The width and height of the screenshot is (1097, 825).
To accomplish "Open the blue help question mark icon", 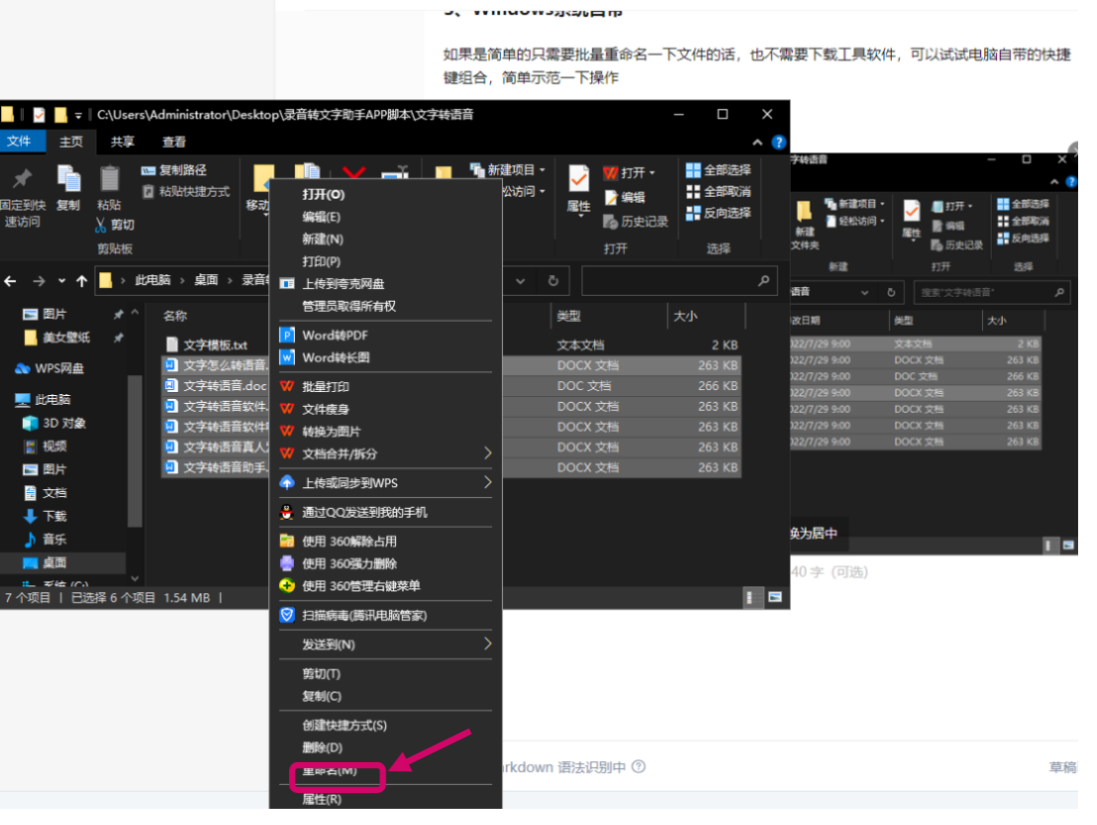I will pyautogui.click(x=778, y=142).
